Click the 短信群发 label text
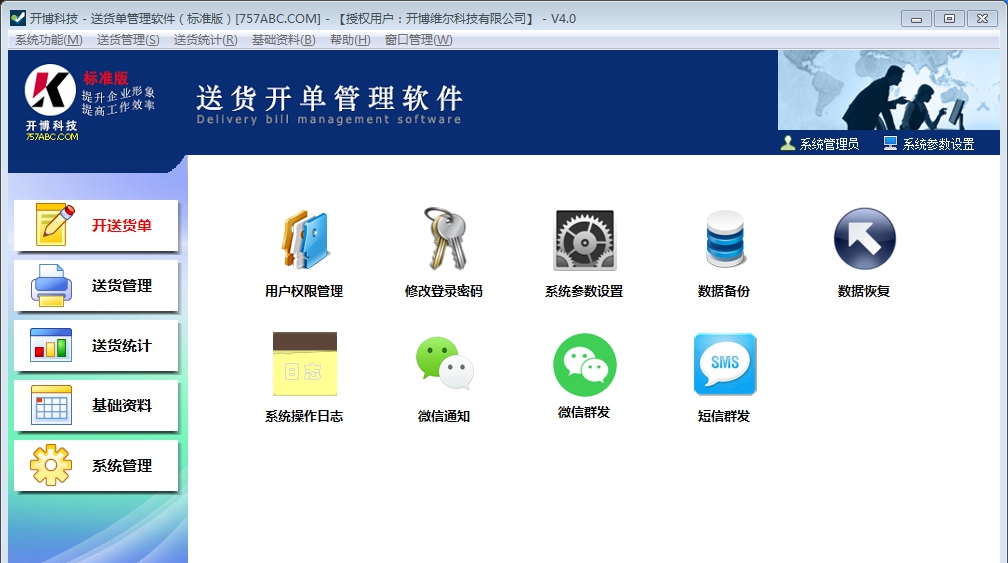Screen dimensions: 1008x563 [724, 416]
